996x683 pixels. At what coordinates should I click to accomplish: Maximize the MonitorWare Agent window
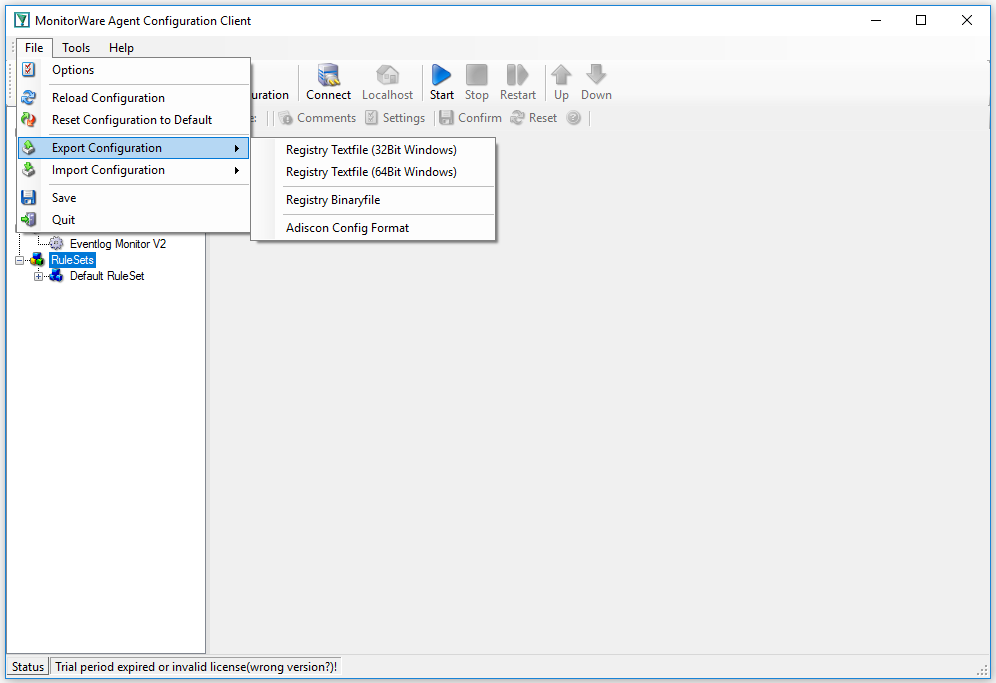[921, 20]
